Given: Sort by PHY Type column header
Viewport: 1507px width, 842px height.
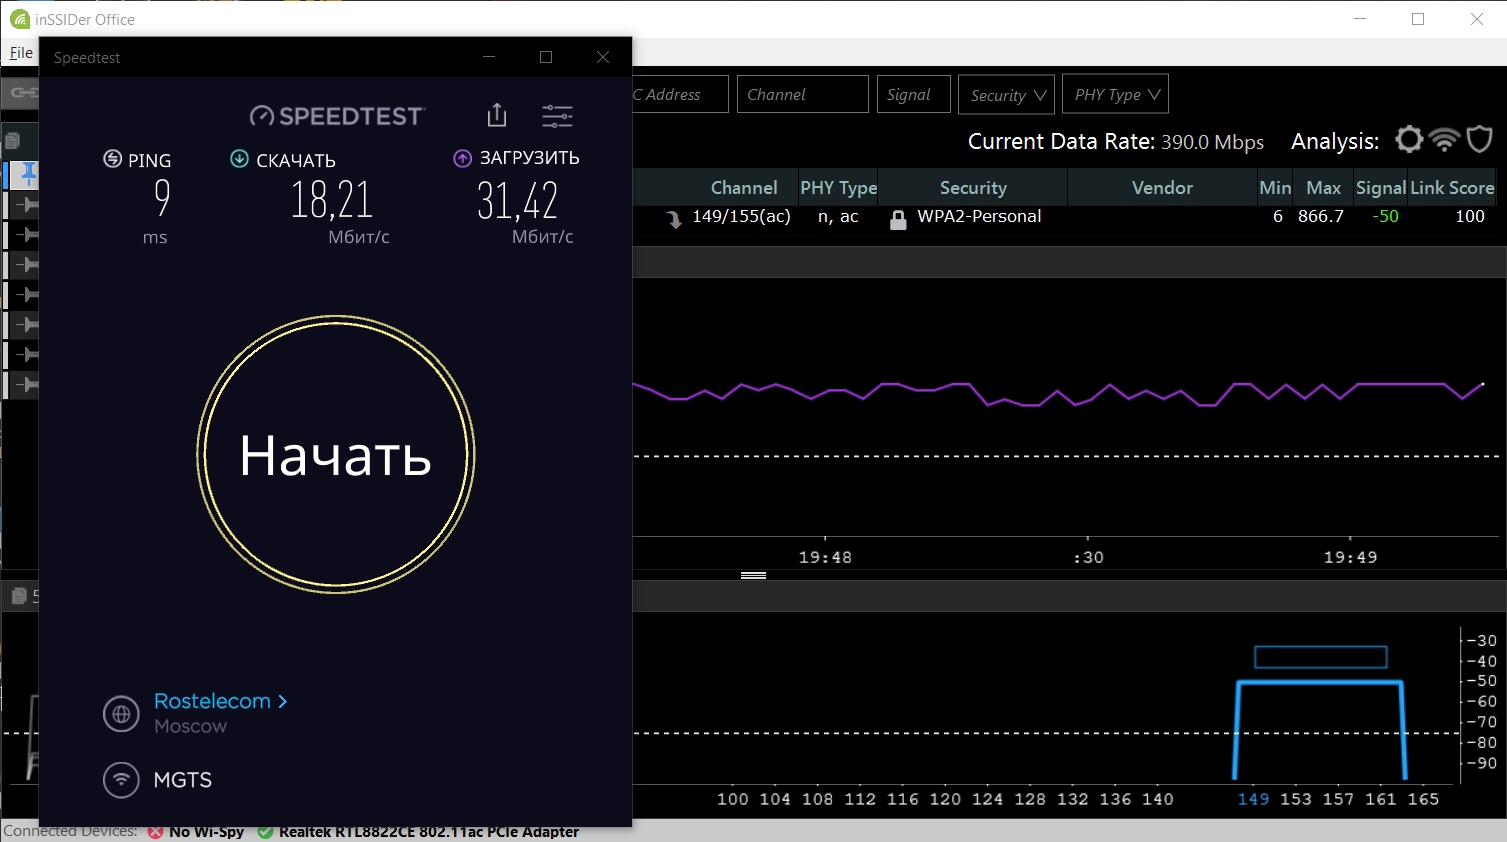Looking at the screenshot, I should [x=838, y=187].
